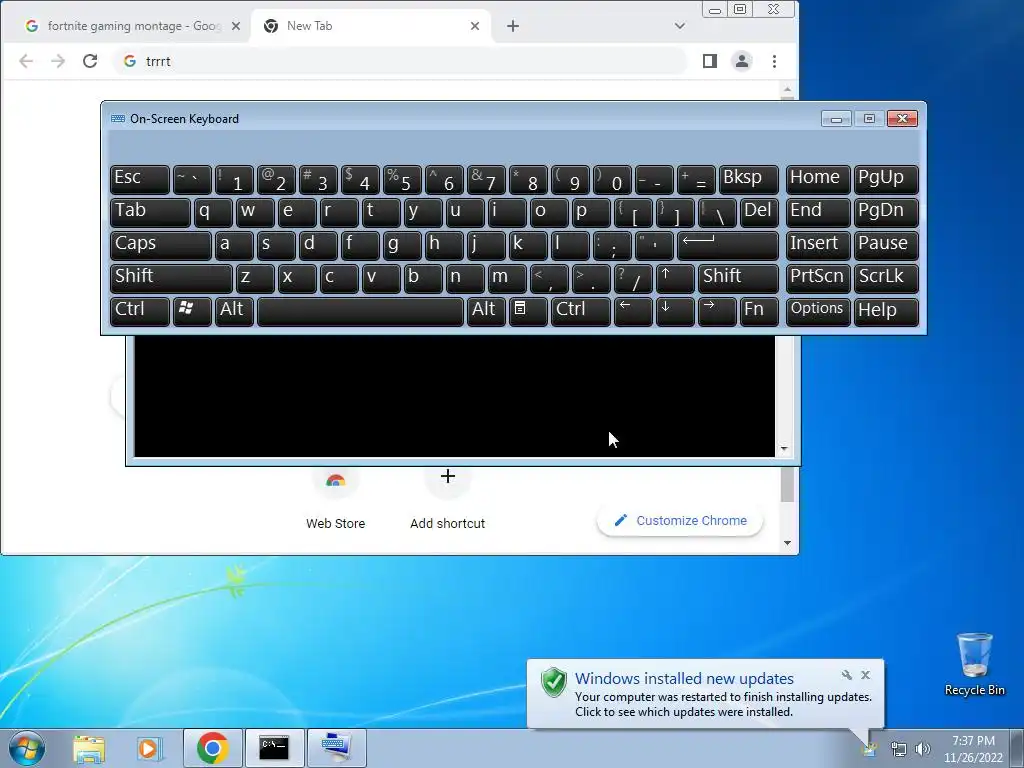Toggle the left Shift key
The height and width of the screenshot is (768, 1024).
171,278
